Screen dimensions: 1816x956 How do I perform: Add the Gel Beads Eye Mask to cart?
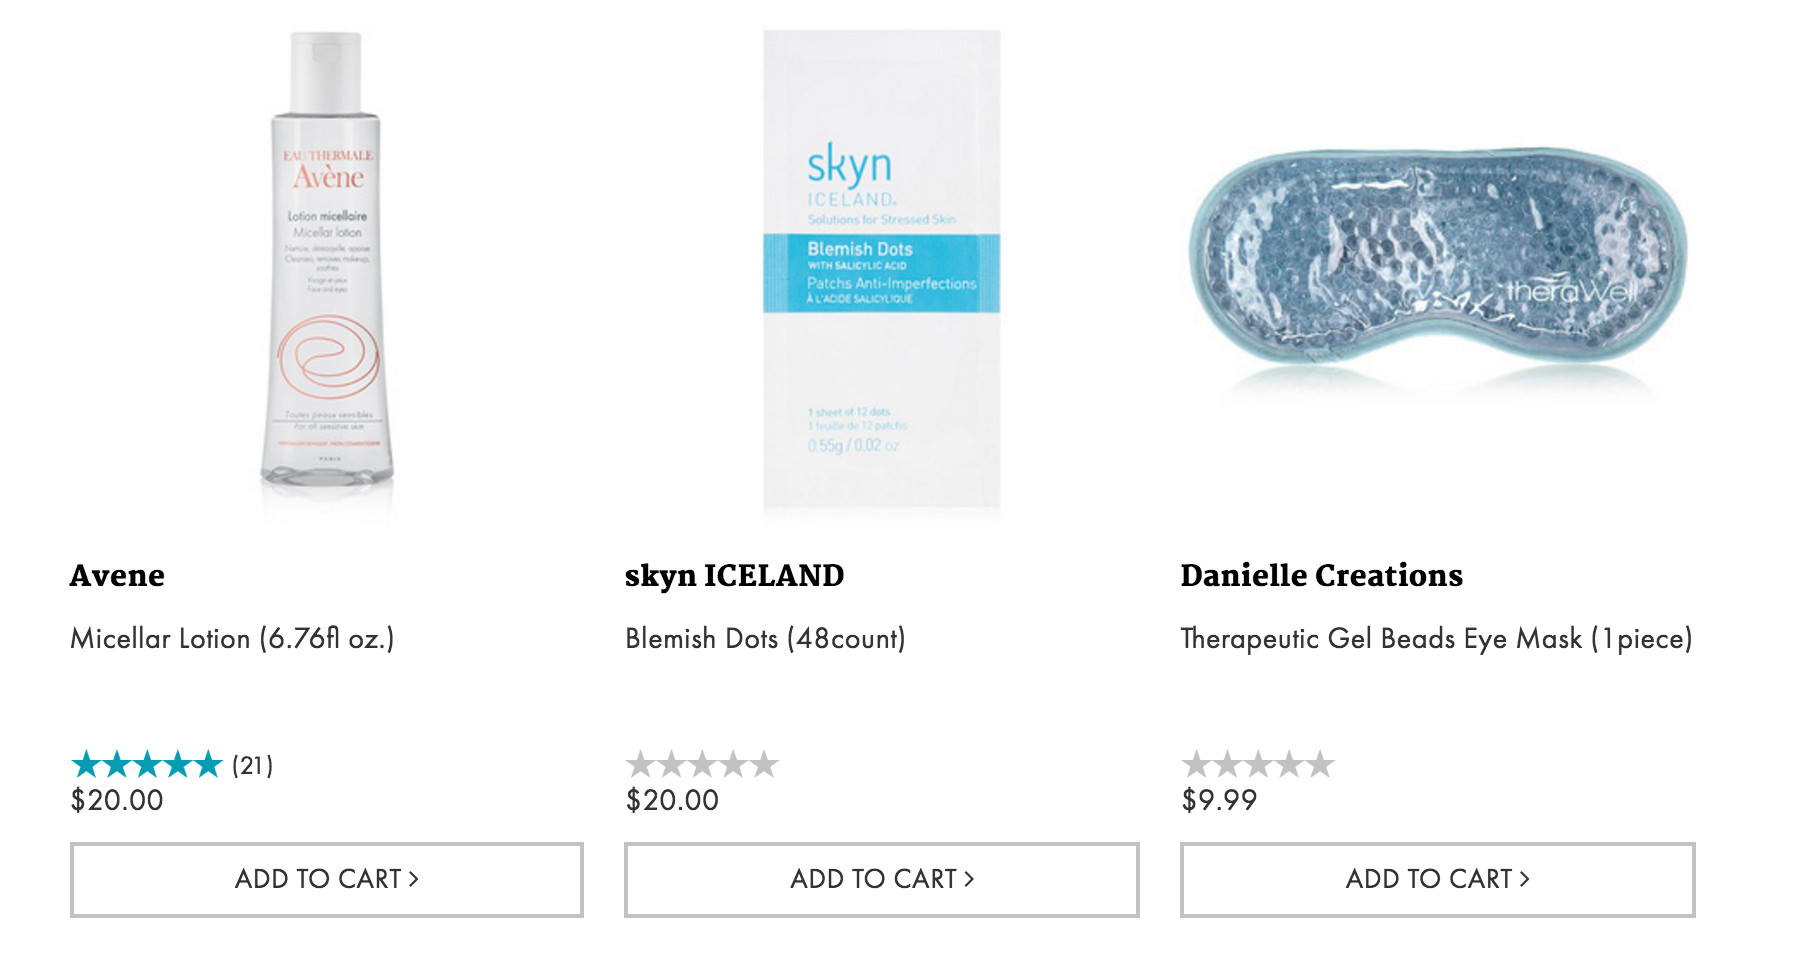point(1438,879)
